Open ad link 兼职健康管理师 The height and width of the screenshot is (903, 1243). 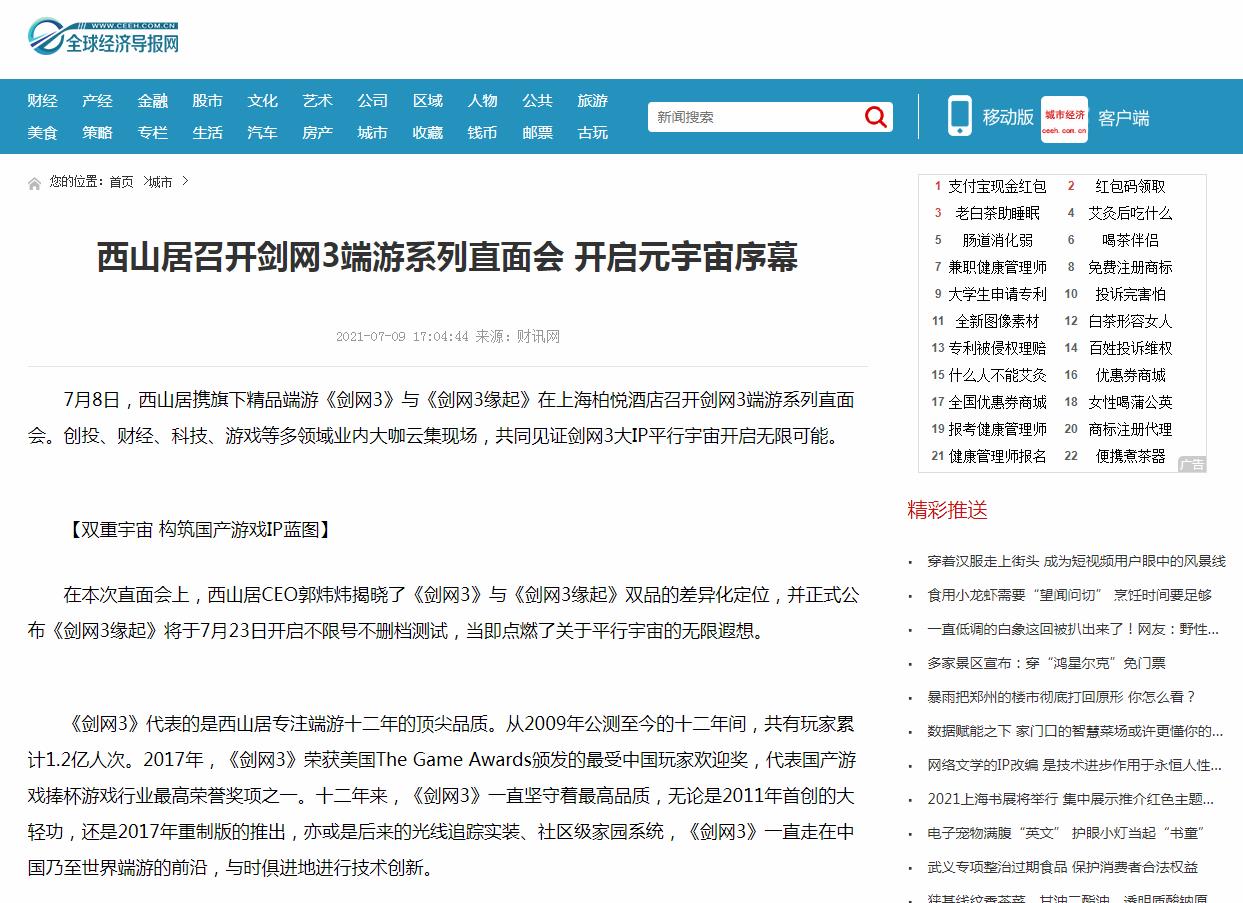coord(997,267)
